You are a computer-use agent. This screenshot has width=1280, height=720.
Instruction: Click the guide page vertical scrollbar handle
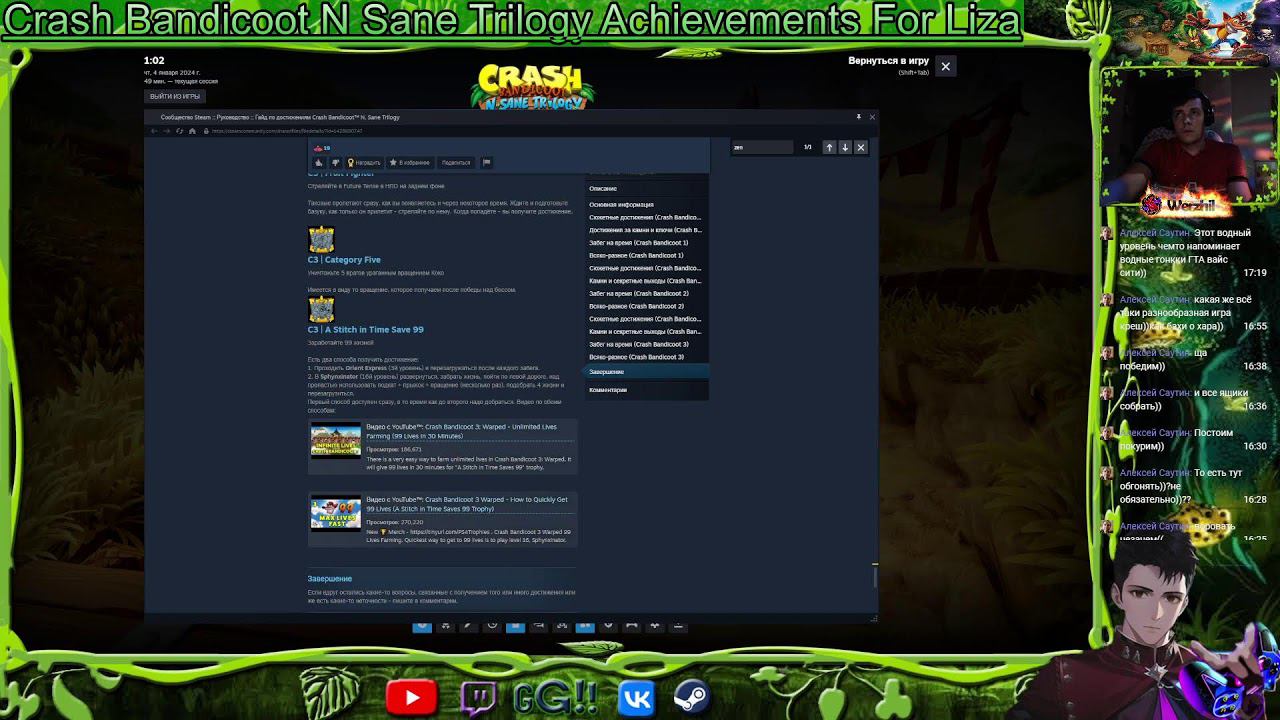tap(875, 575)
